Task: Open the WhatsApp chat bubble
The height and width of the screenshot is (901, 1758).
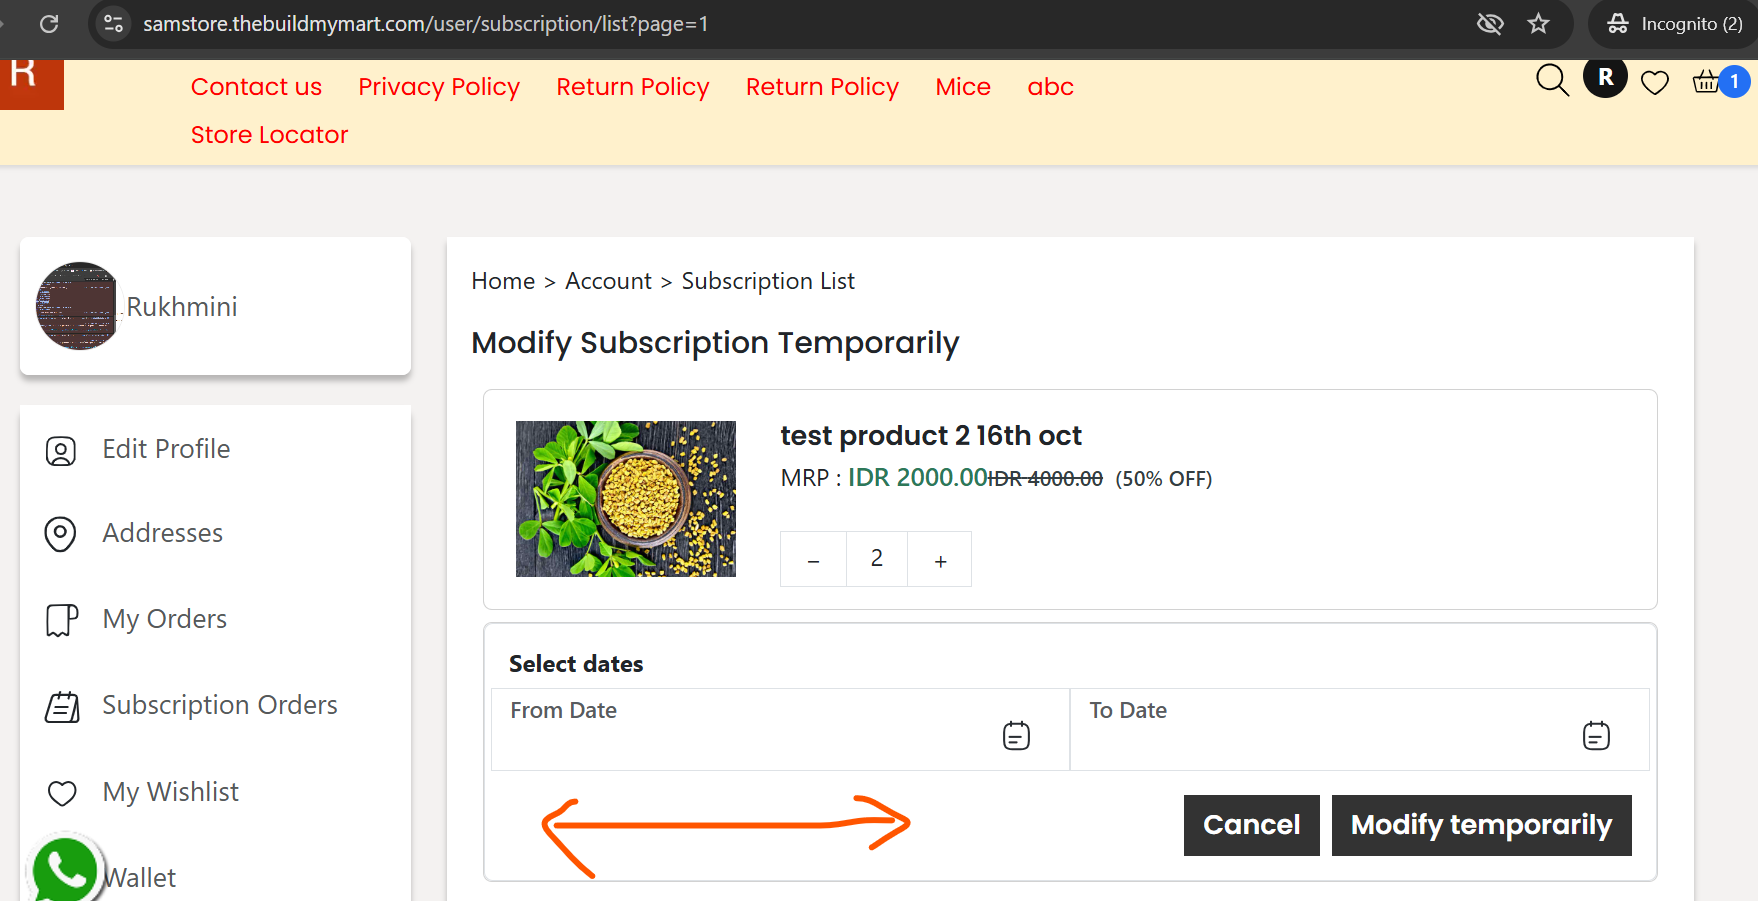Action: 65,867
